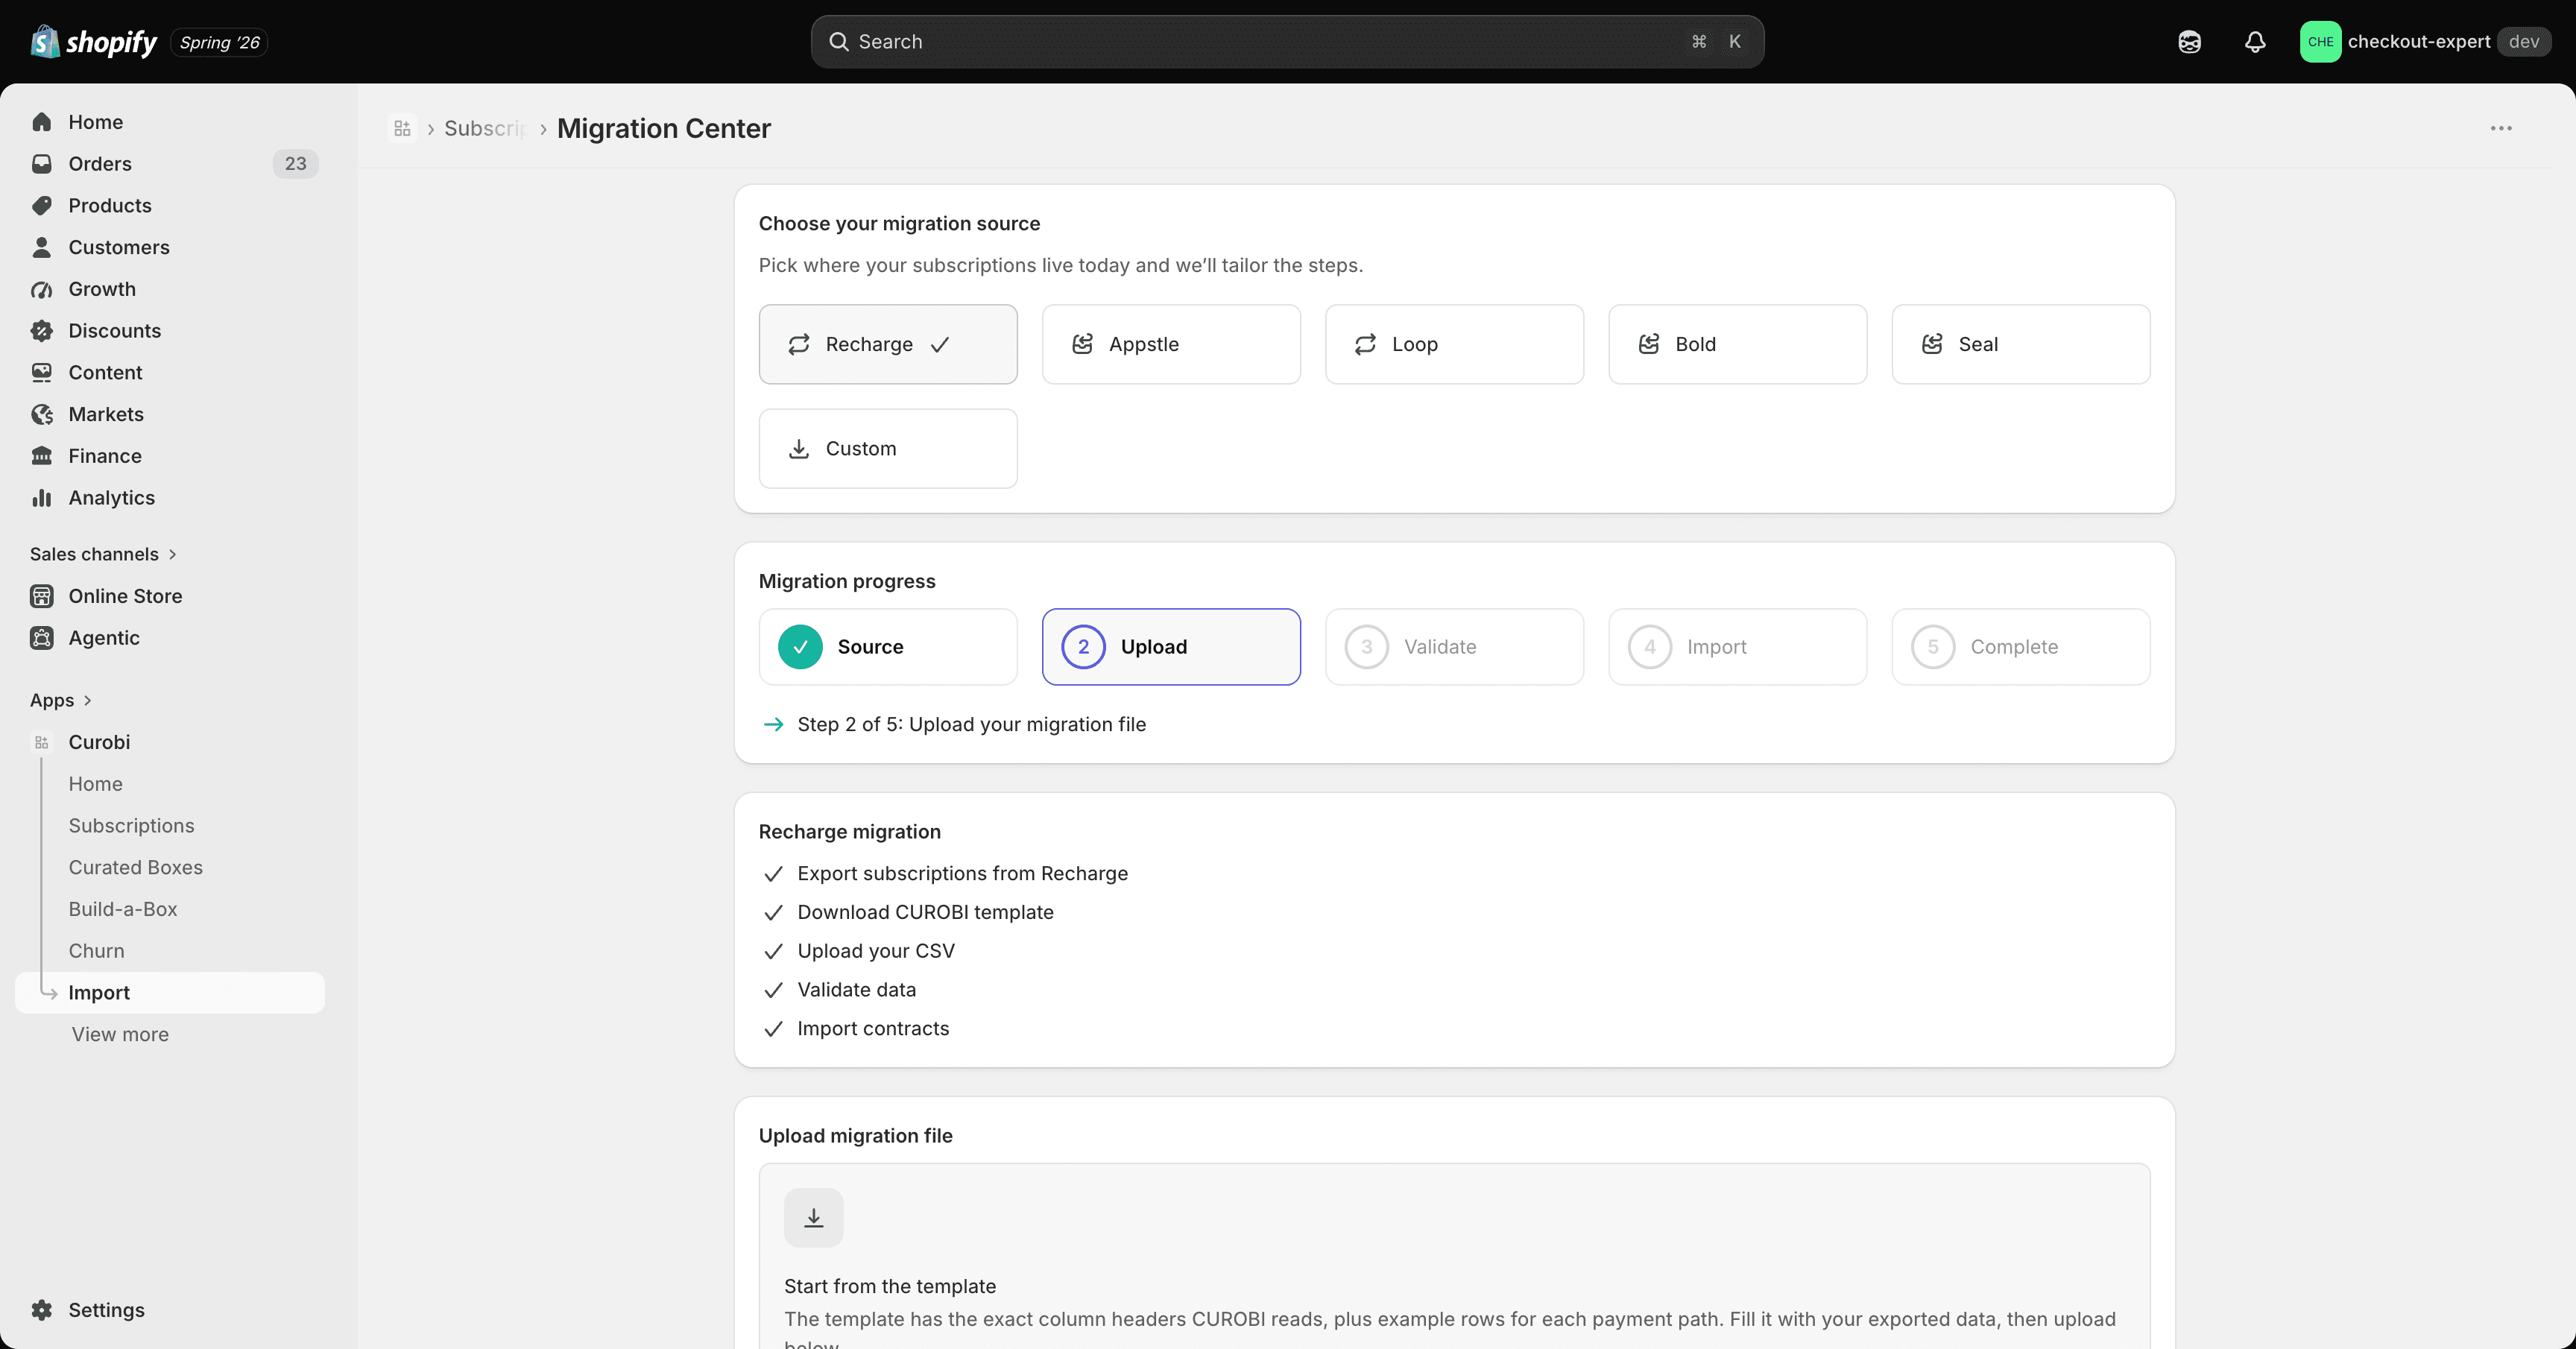Click View more under Curobi
This screenshot has width=2576, height=1349.
coord(119,1035)
